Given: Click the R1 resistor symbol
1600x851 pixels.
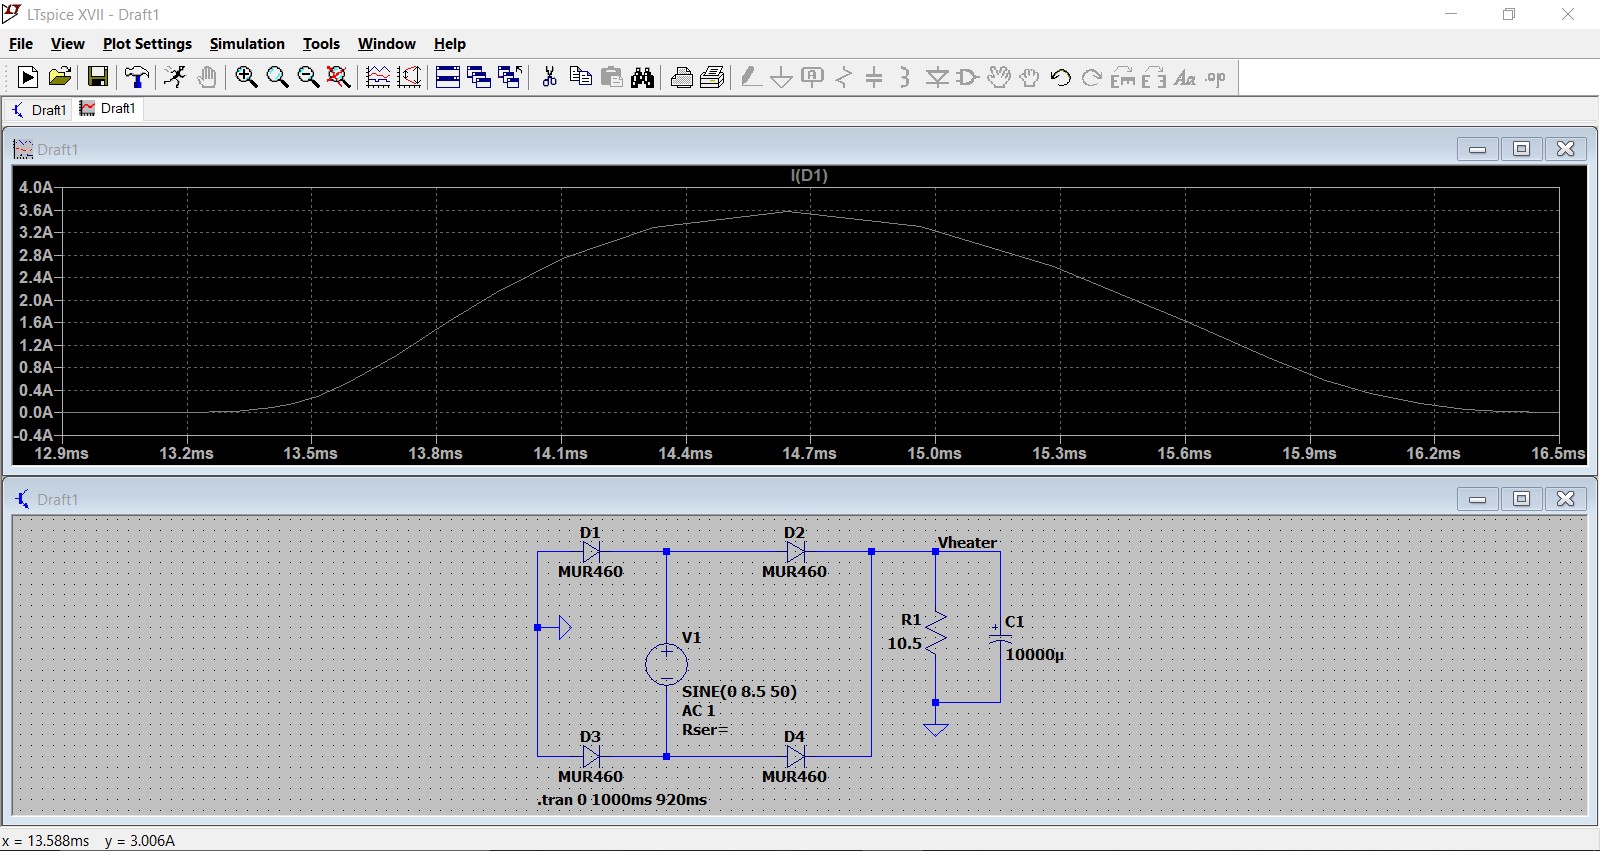Looking at the screenshot, I should pyautogui.click(x=935, y=633).
